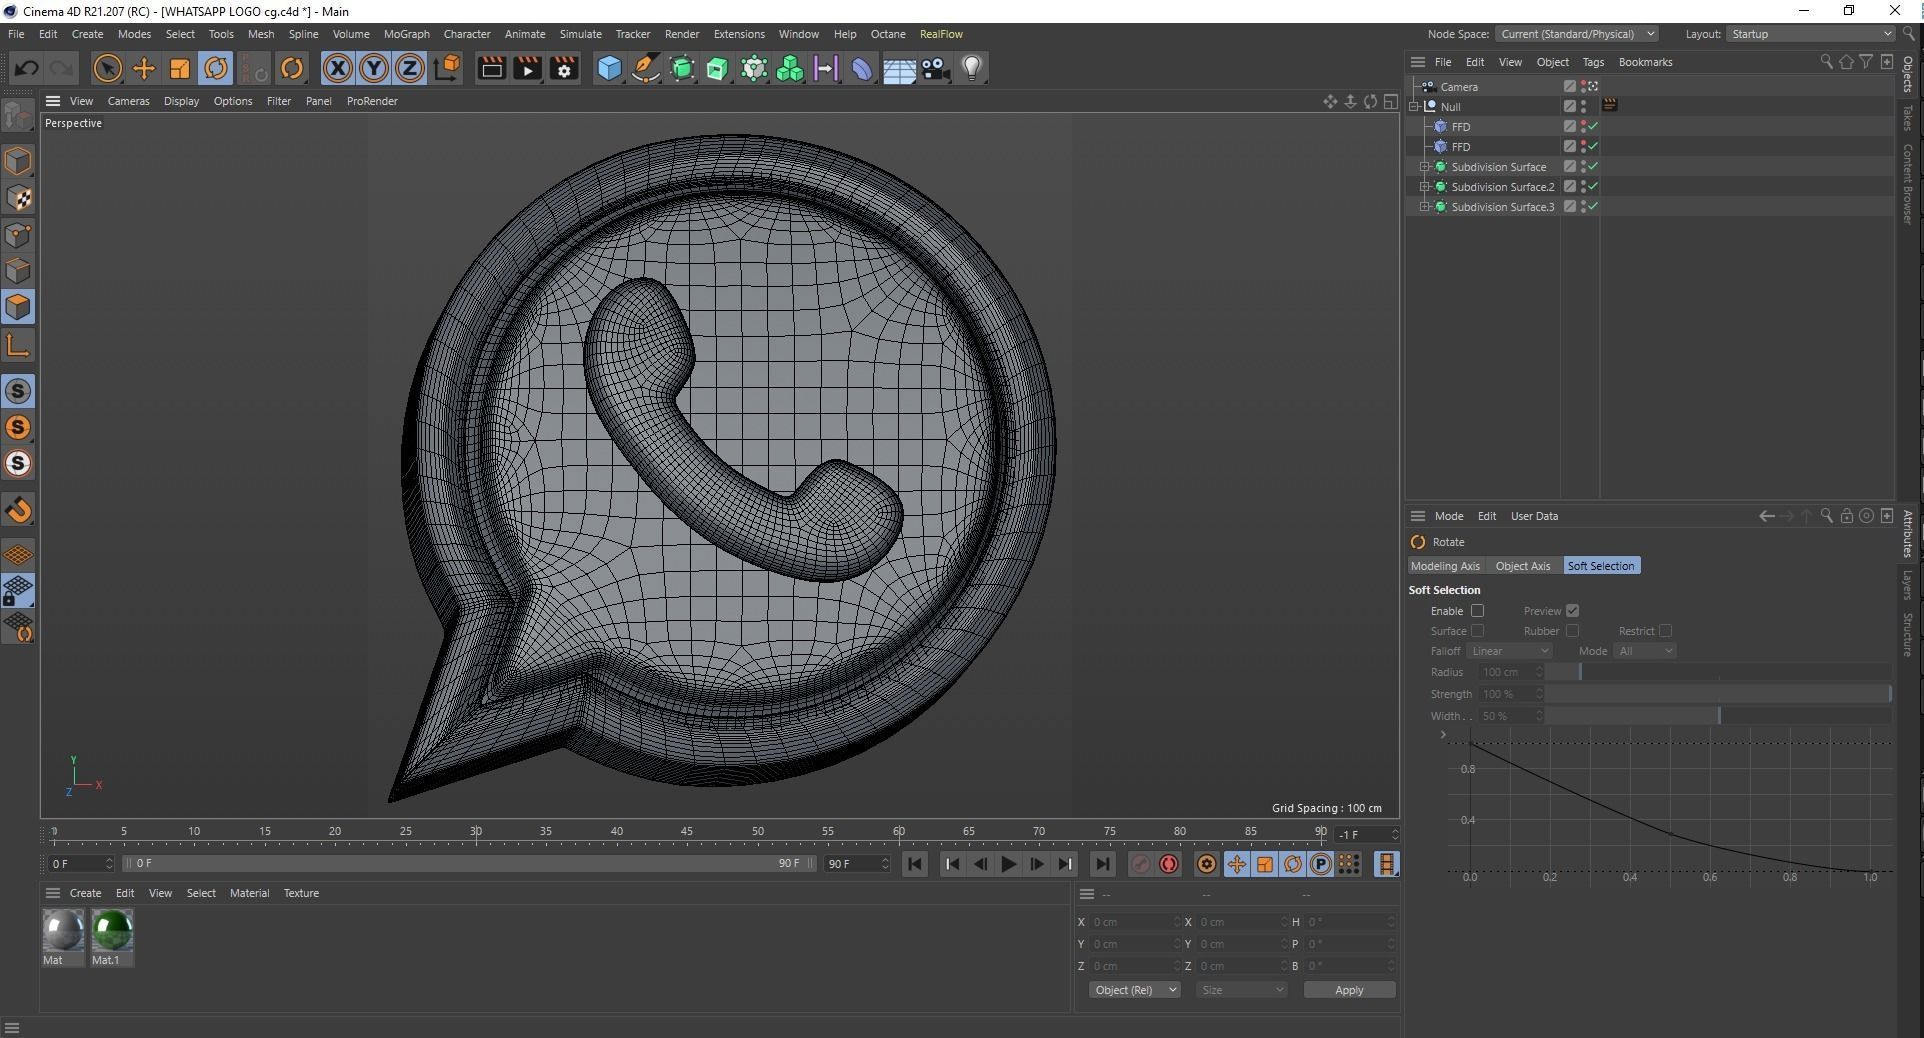
Task: Add a Floor environment object icon
Action: (x=899, y=68)
